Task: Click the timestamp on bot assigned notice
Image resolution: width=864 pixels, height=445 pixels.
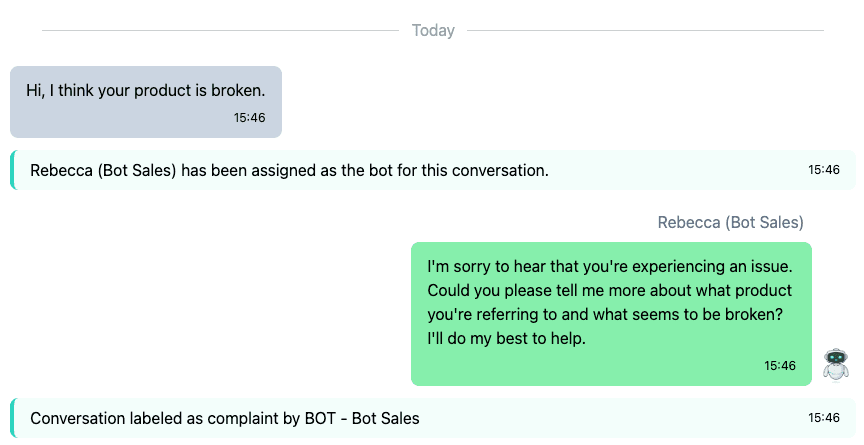Action: pyautogui.click(x=824, y=170)
